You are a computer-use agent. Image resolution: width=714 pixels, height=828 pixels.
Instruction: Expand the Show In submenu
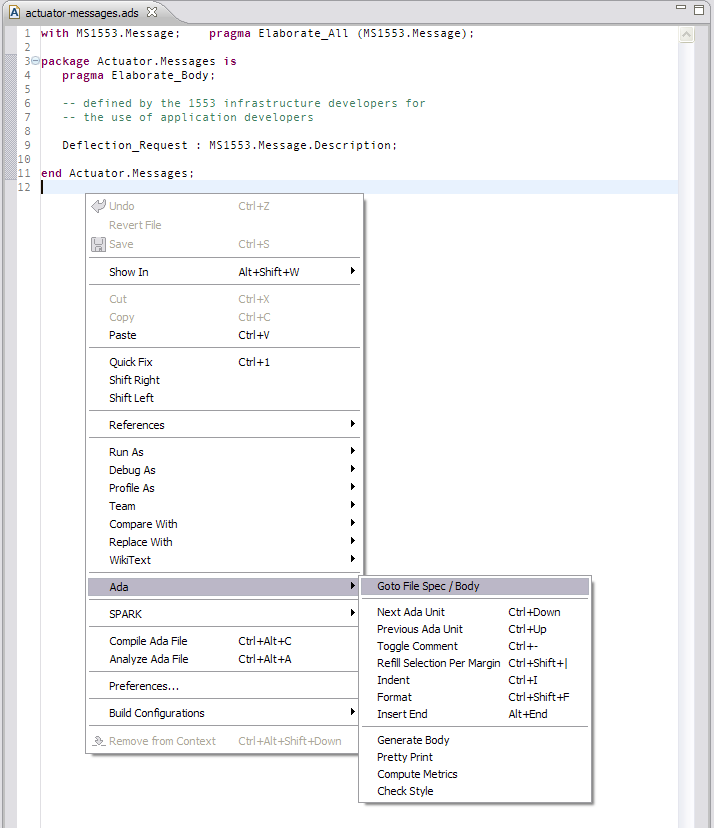pos(224,272)
